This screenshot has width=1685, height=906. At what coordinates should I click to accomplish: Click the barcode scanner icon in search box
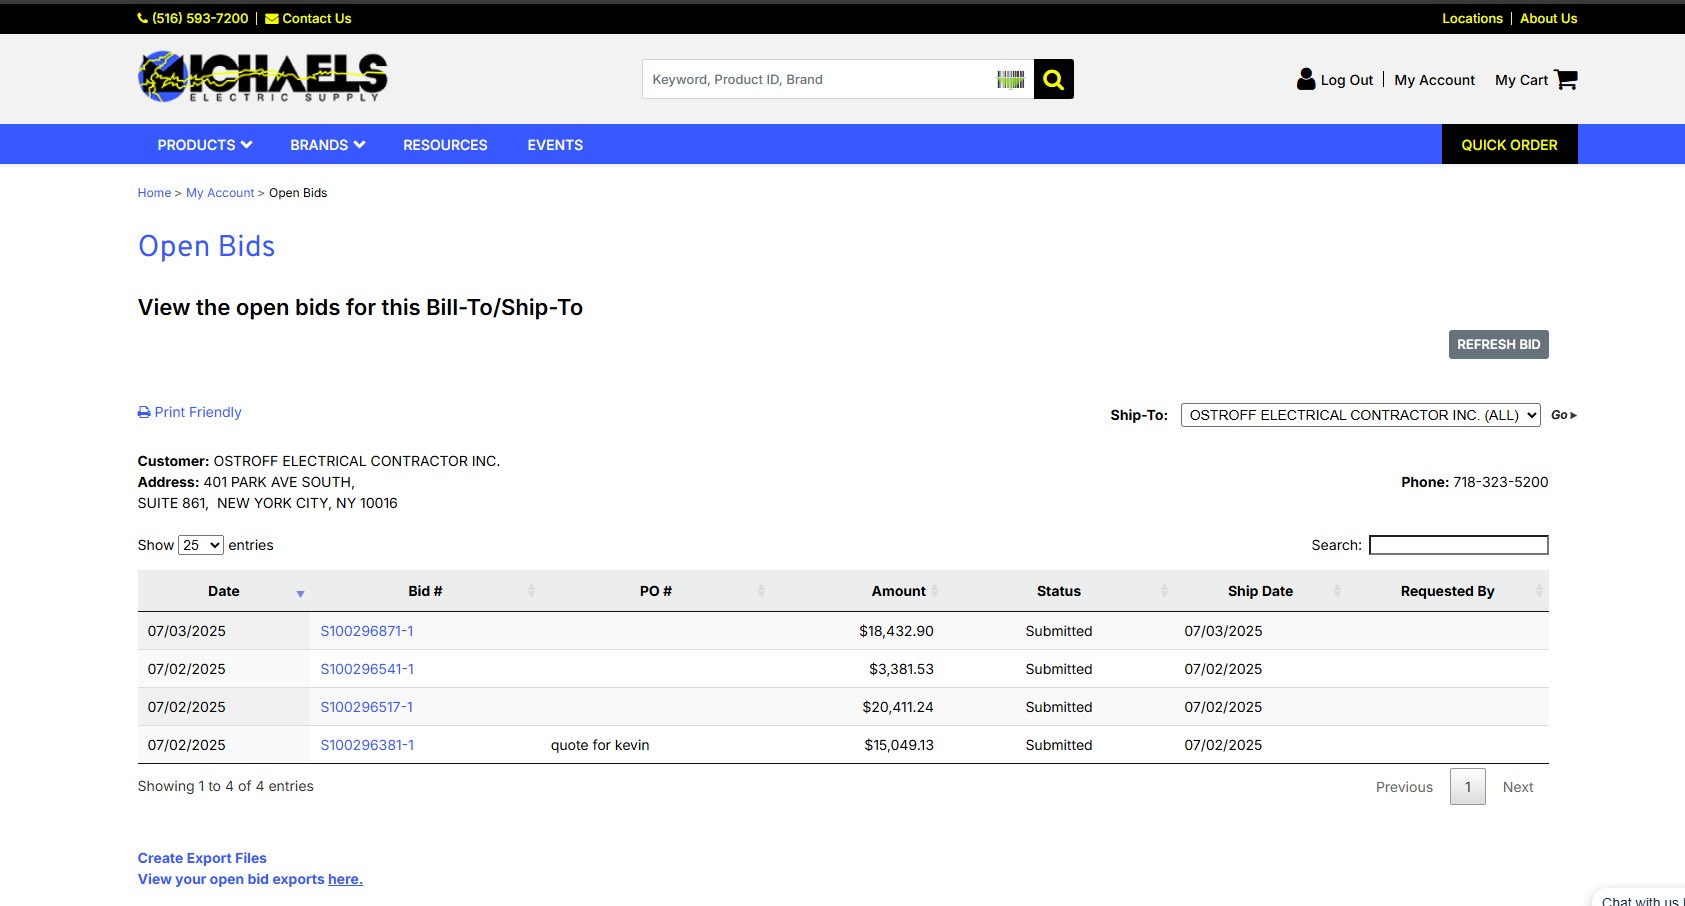coord(1010,79)
